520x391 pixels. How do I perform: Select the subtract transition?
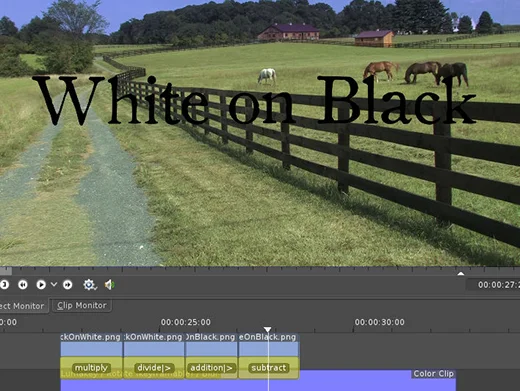pyautogui.click(x=269, y=368)
